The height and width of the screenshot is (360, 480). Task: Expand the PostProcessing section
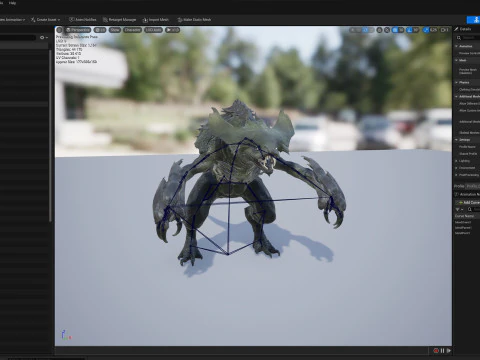[457, 175]
